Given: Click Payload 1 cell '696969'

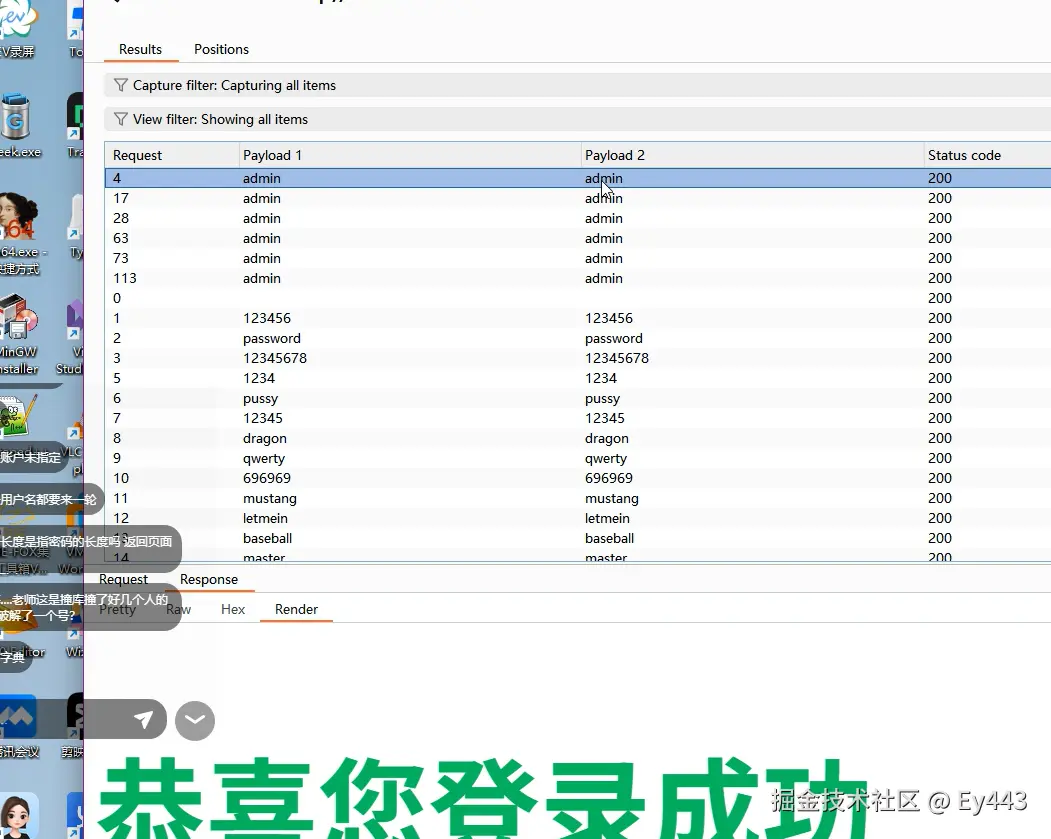Looking at the screenshot, I should click(x=267, y=478).
